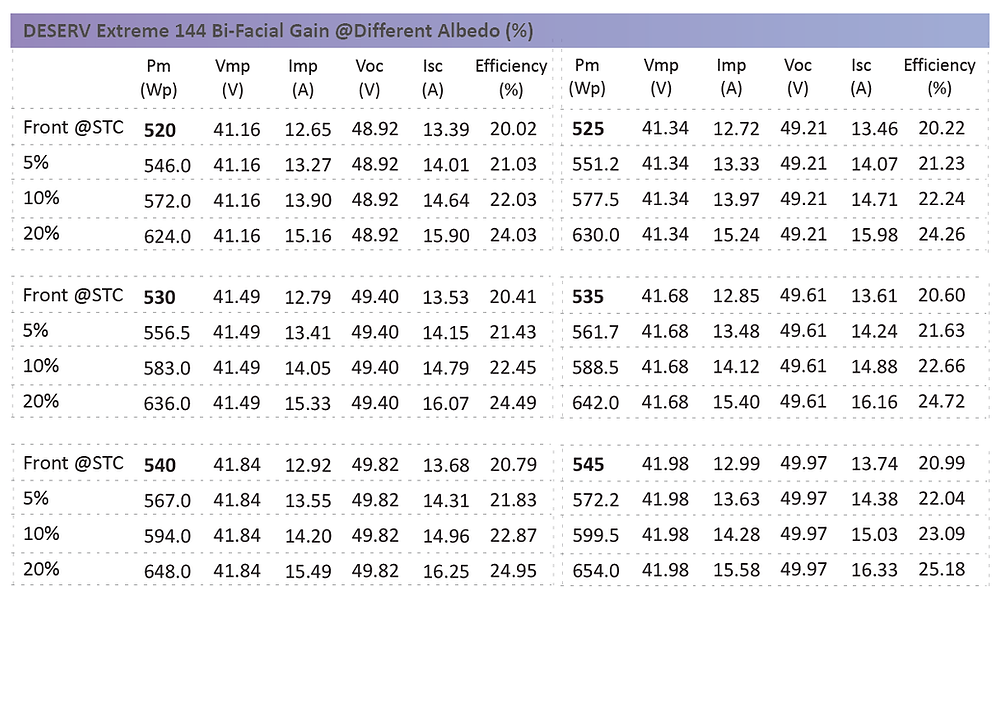Viewport: 1000px width, 718px height.
Task: Click the 636.0 Pm cell
Action: [167, 404]
